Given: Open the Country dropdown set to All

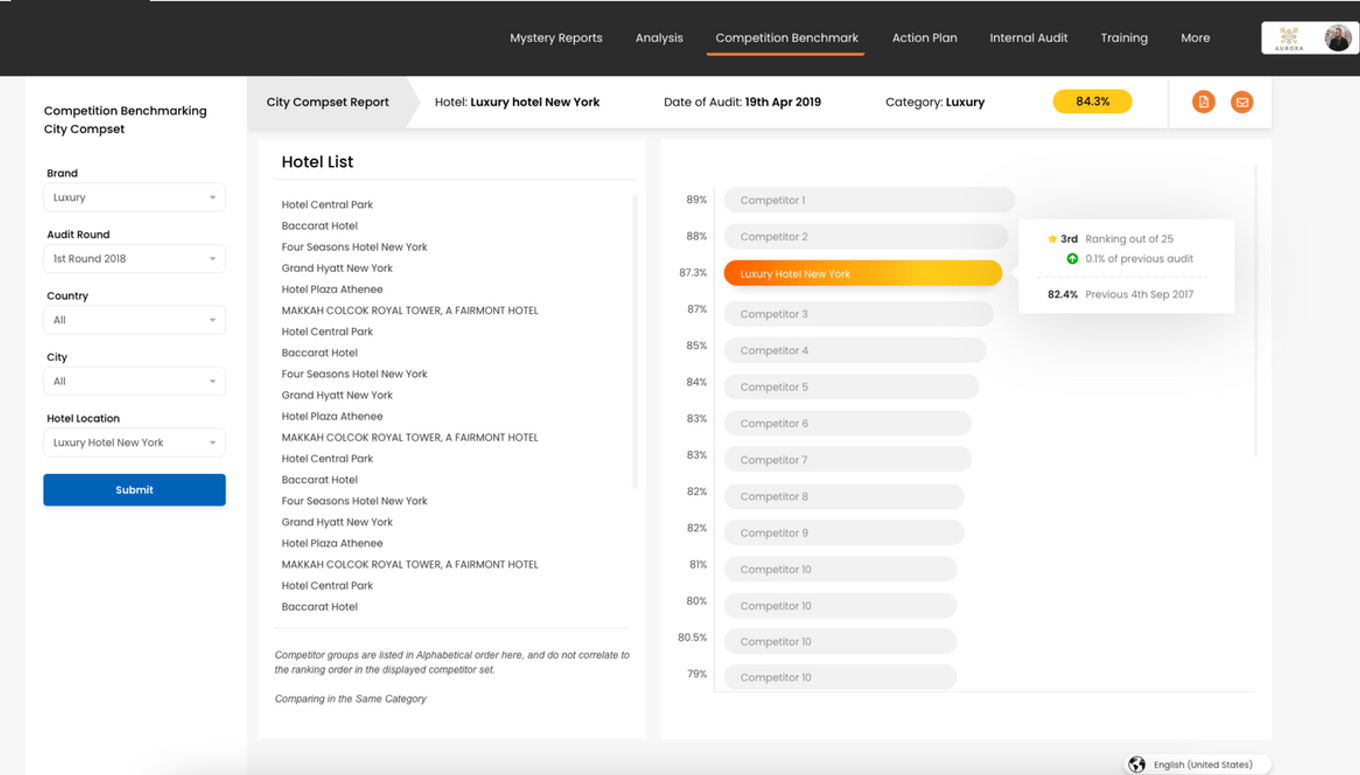Looking at the screenshot, I should [134, 320].
